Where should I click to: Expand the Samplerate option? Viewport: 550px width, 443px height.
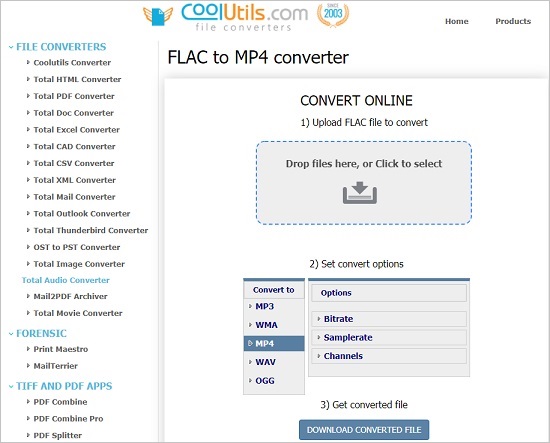pyautogui.click(x=389, y=337)
